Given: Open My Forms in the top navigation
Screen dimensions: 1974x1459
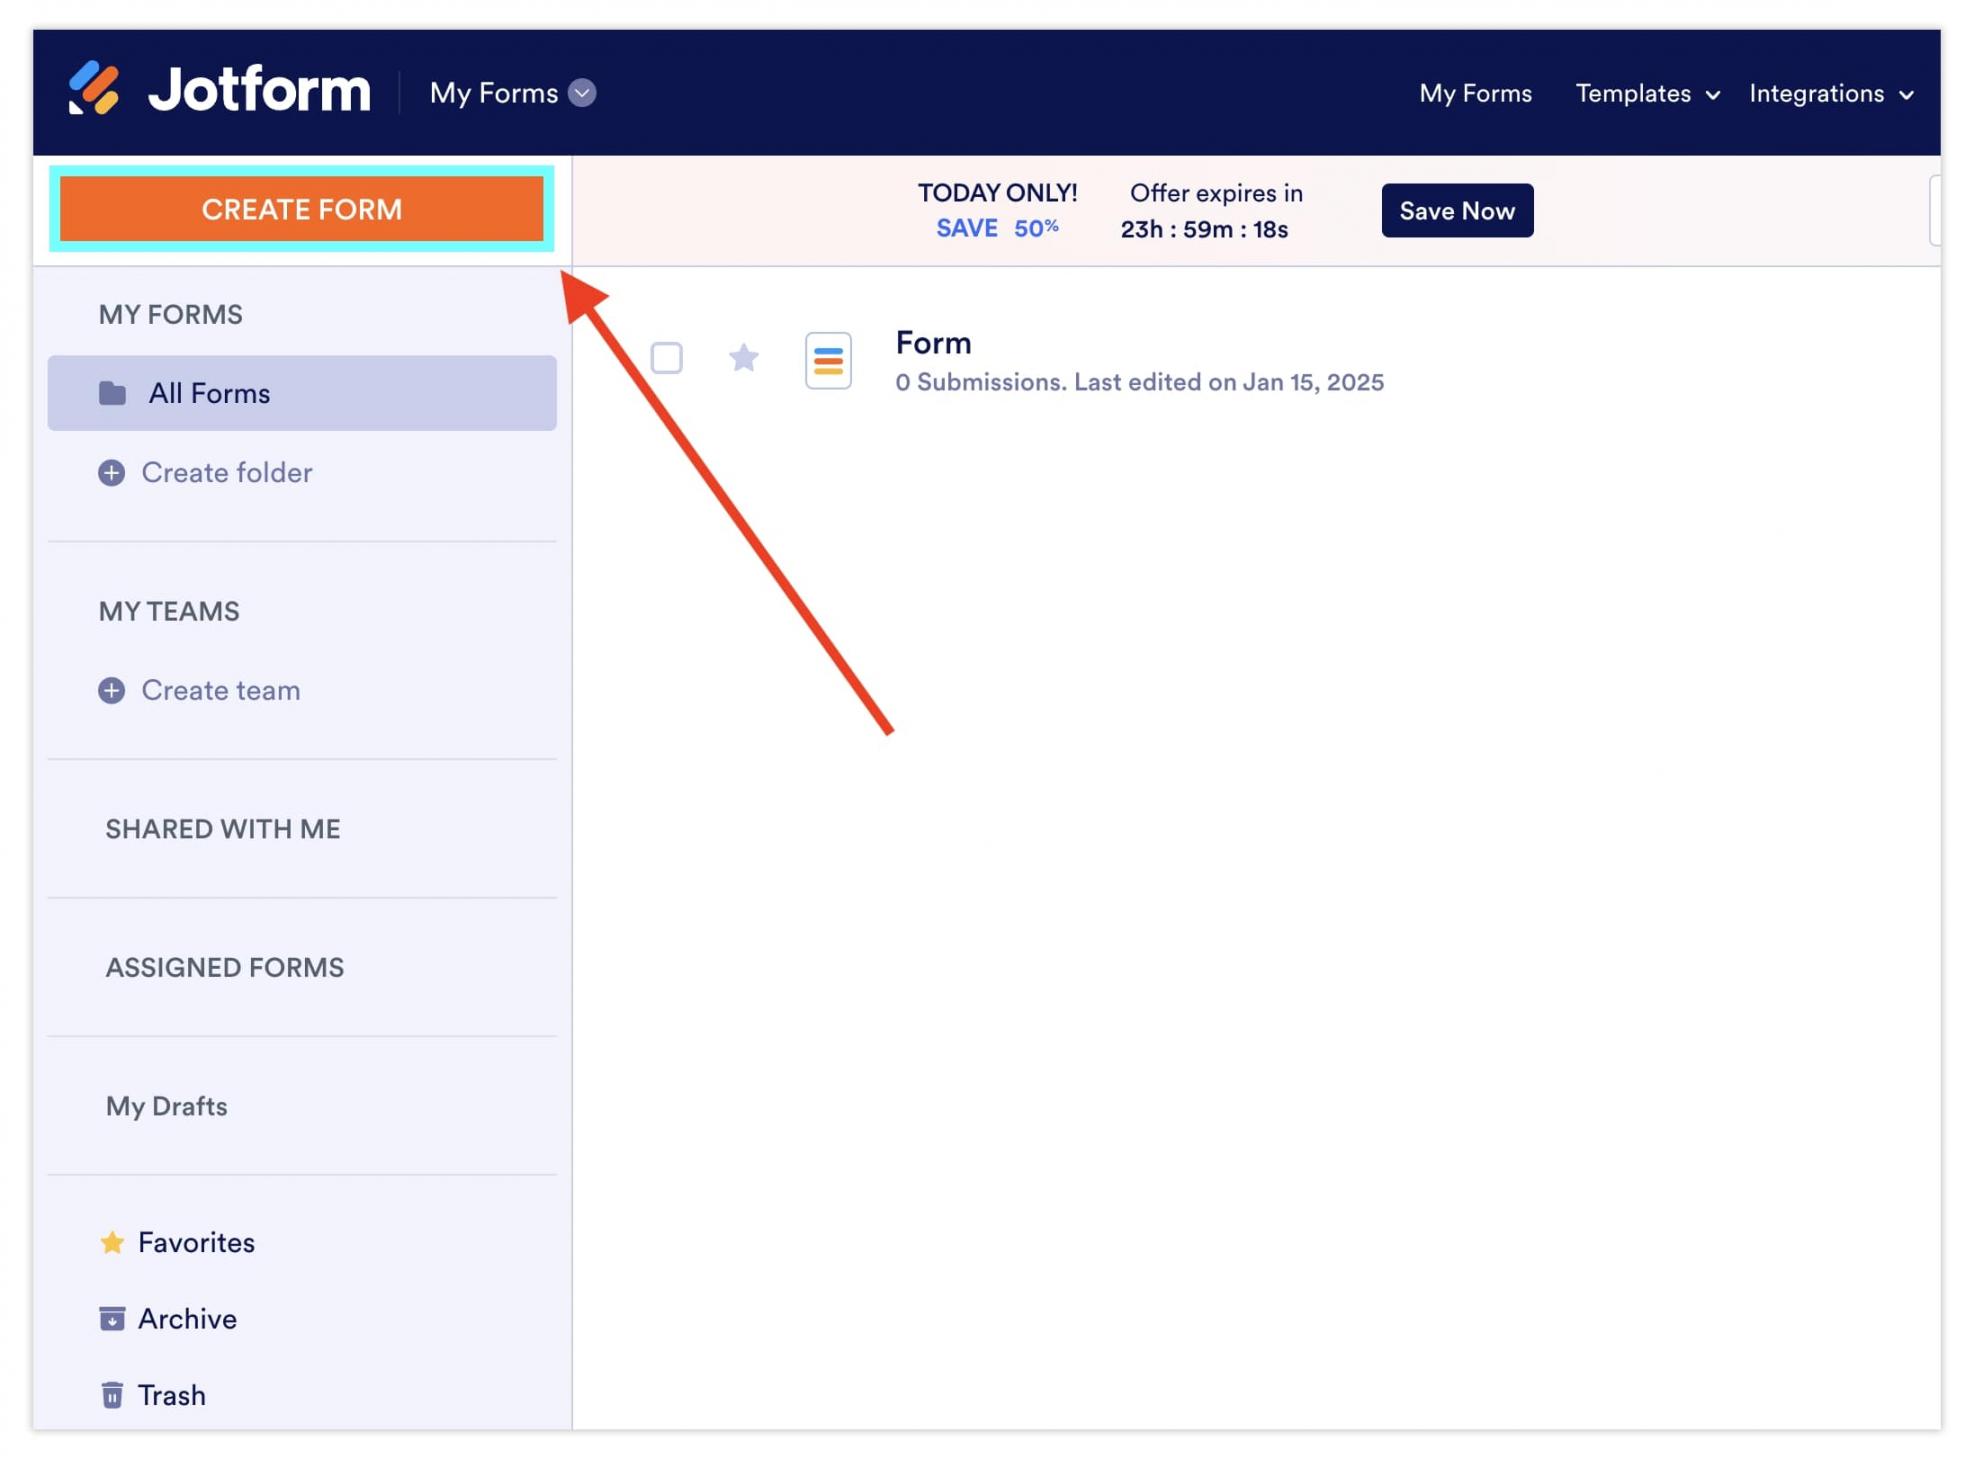Looking at the screenshot, I should [1474, 94].
